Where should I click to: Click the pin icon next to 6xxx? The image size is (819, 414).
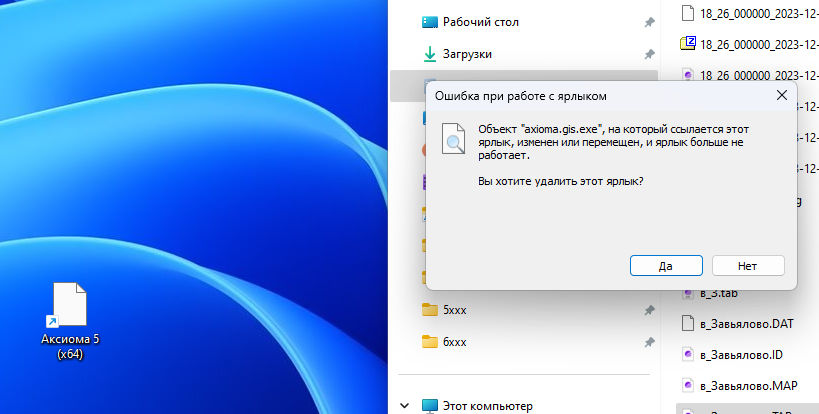(x=649, y=342)
